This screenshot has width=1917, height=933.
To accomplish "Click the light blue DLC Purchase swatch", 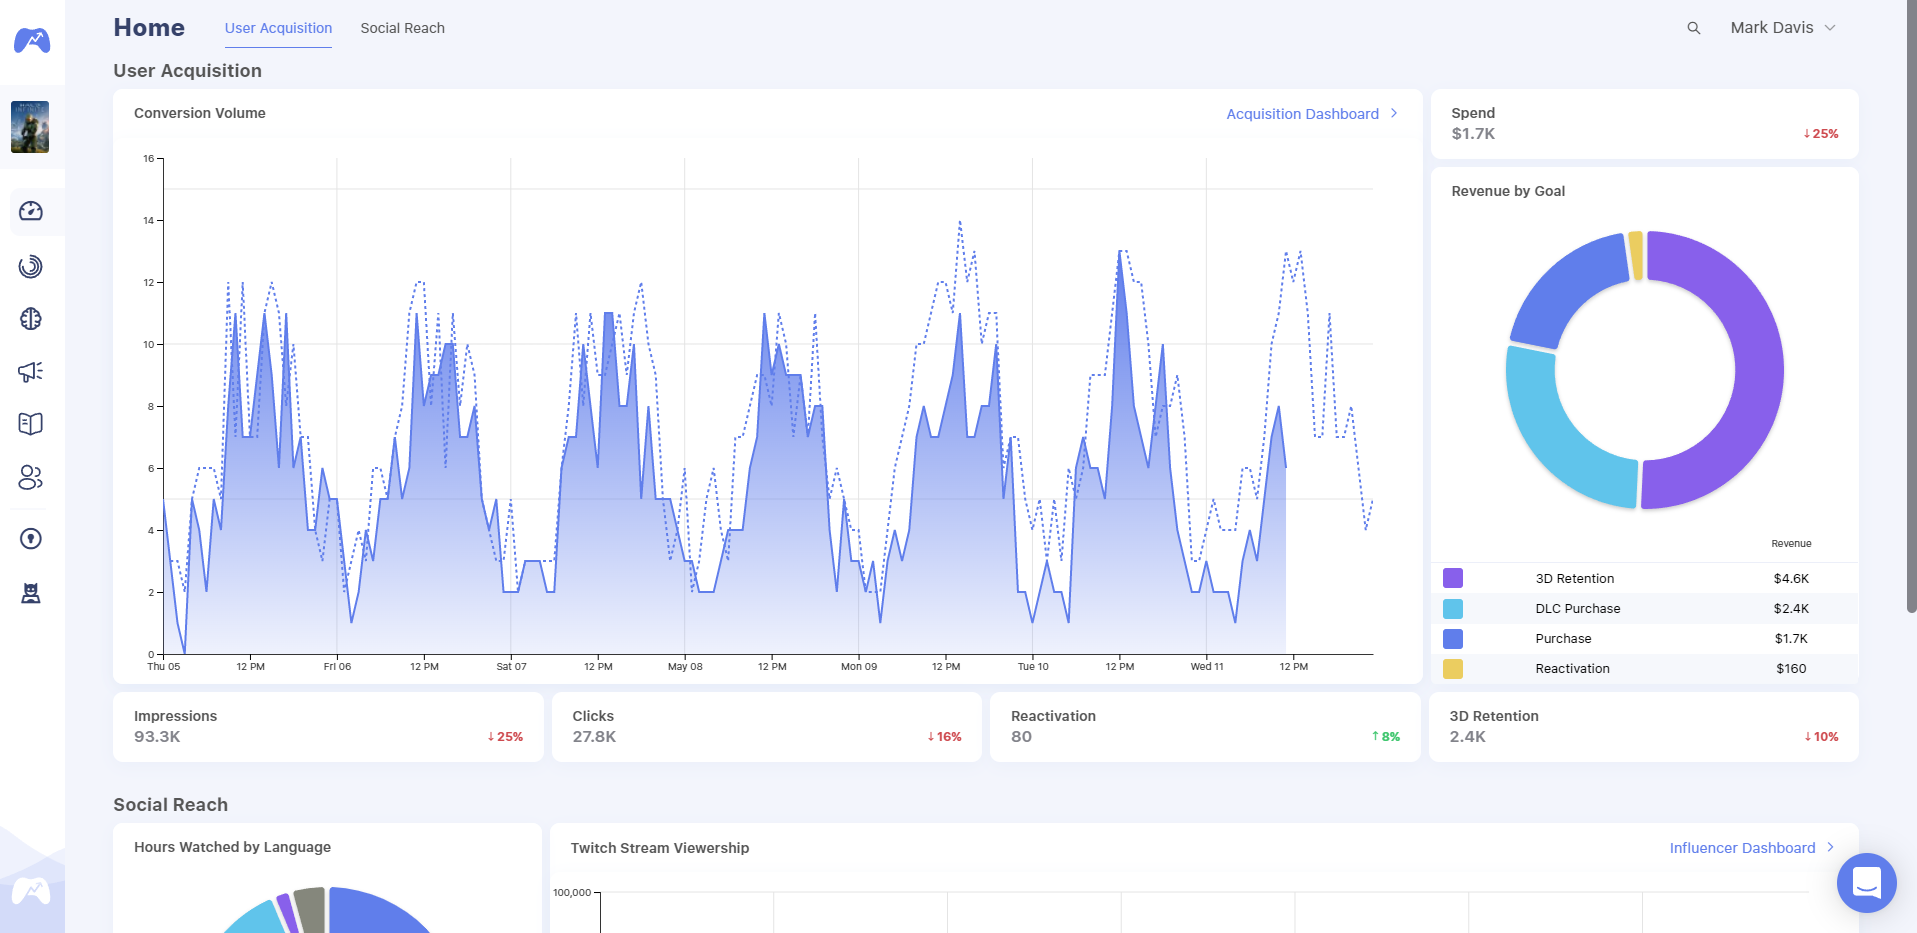I will [1453, 608].
